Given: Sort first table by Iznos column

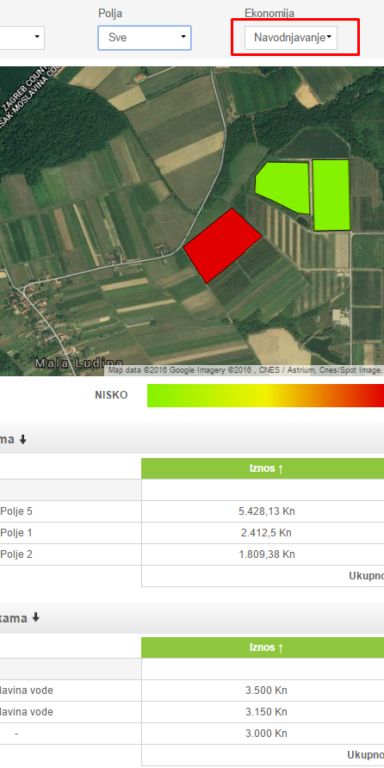Looking at the screenshot, I should coord(266,469).
